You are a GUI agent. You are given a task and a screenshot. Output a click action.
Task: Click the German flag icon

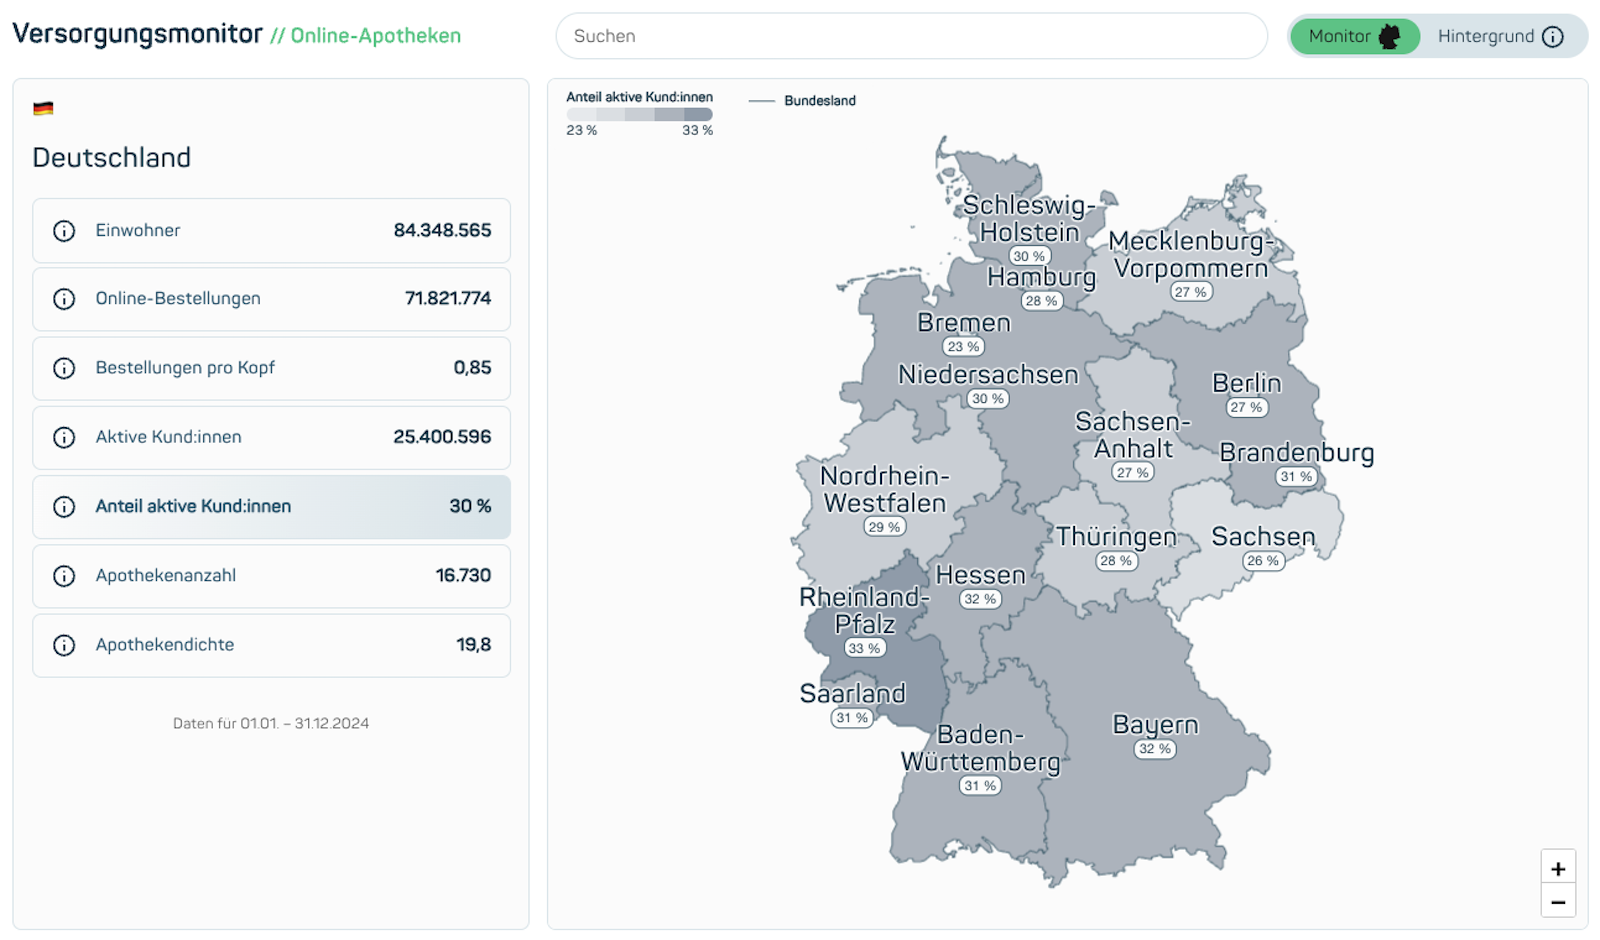click(43, 109)
